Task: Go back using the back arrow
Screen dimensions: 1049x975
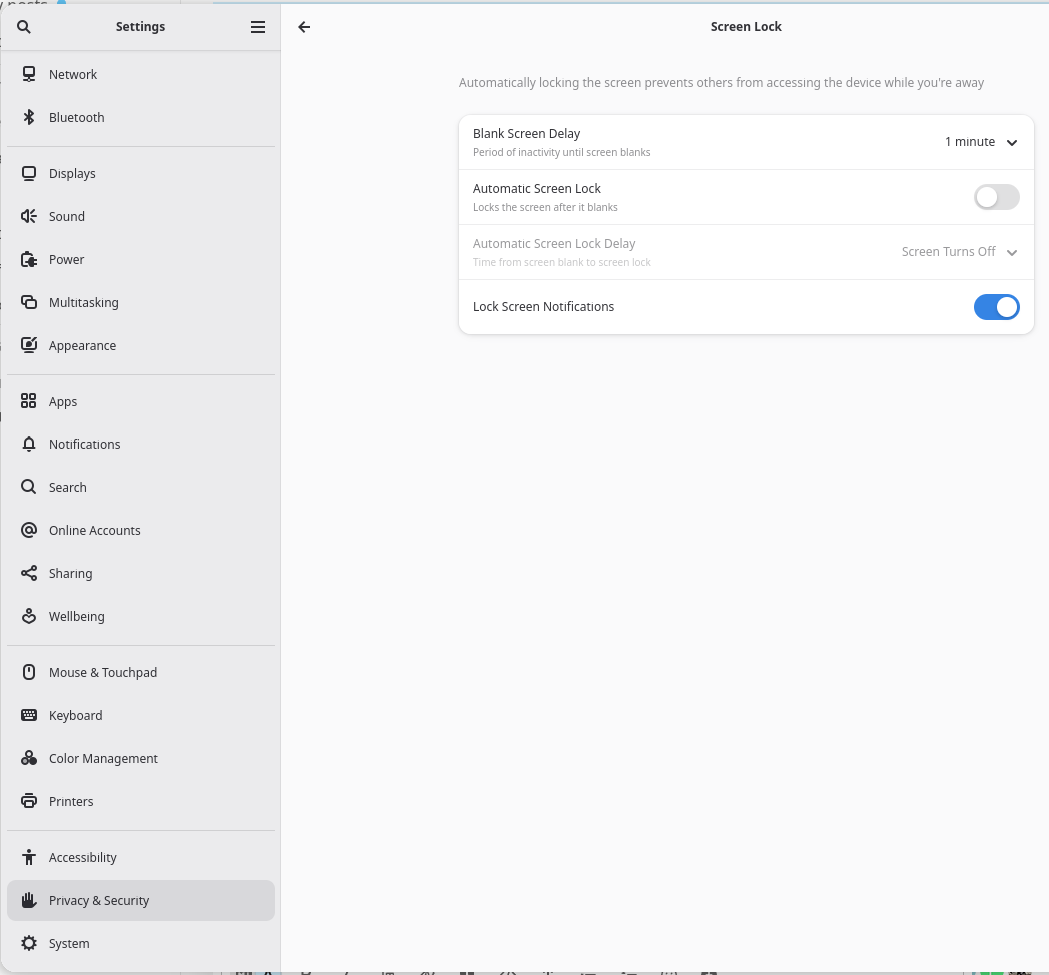Action: 304,27
